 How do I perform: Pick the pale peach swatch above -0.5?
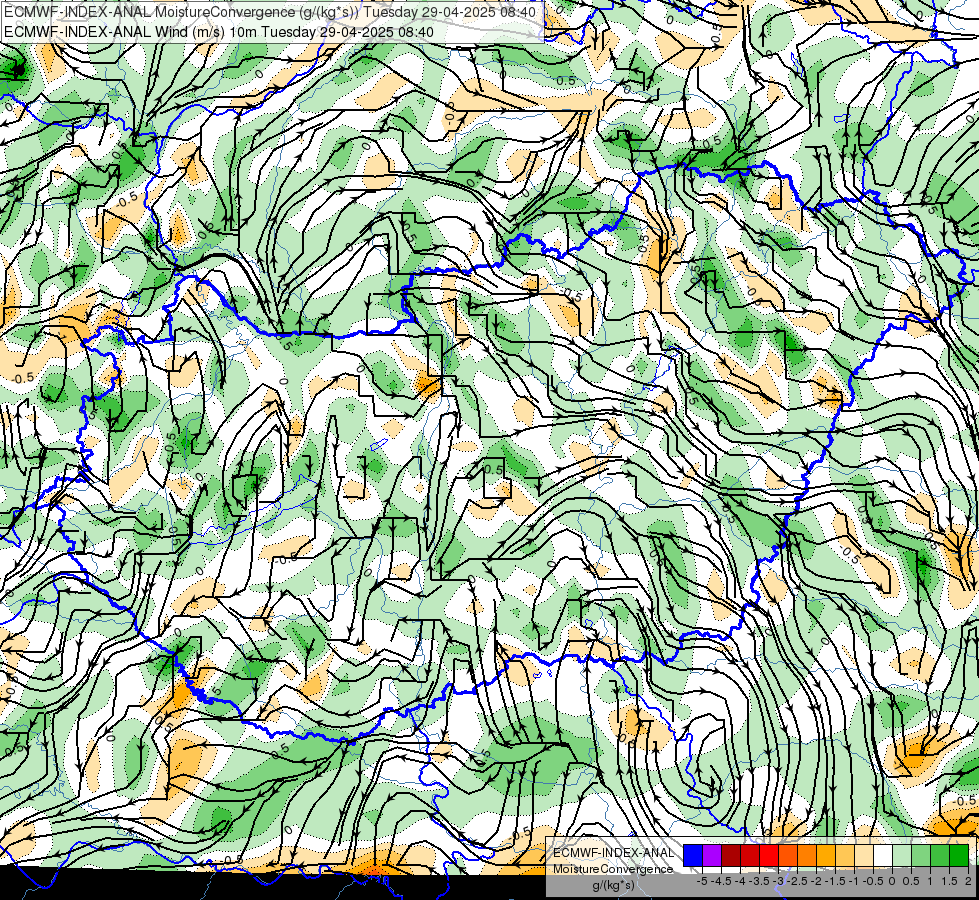coord(864,856)
